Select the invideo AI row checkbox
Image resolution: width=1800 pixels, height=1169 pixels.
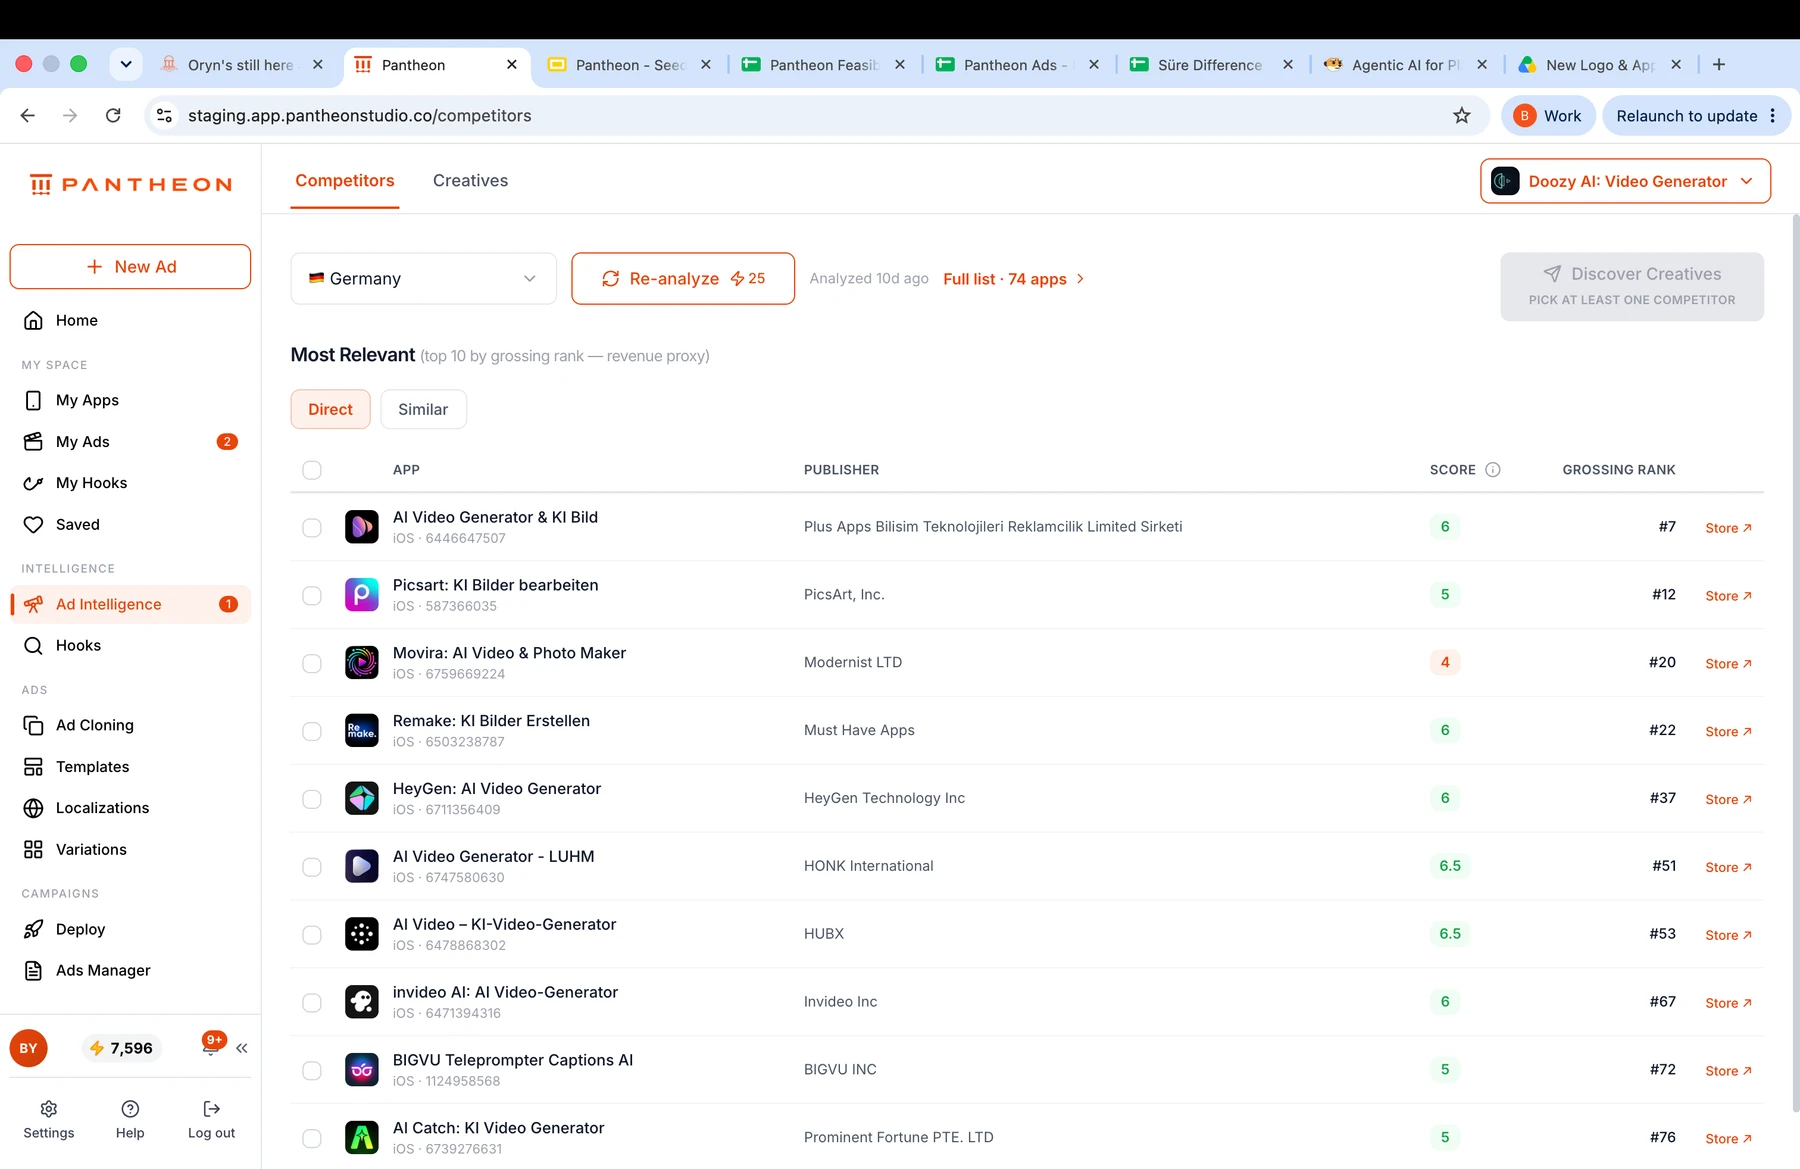312,1002
